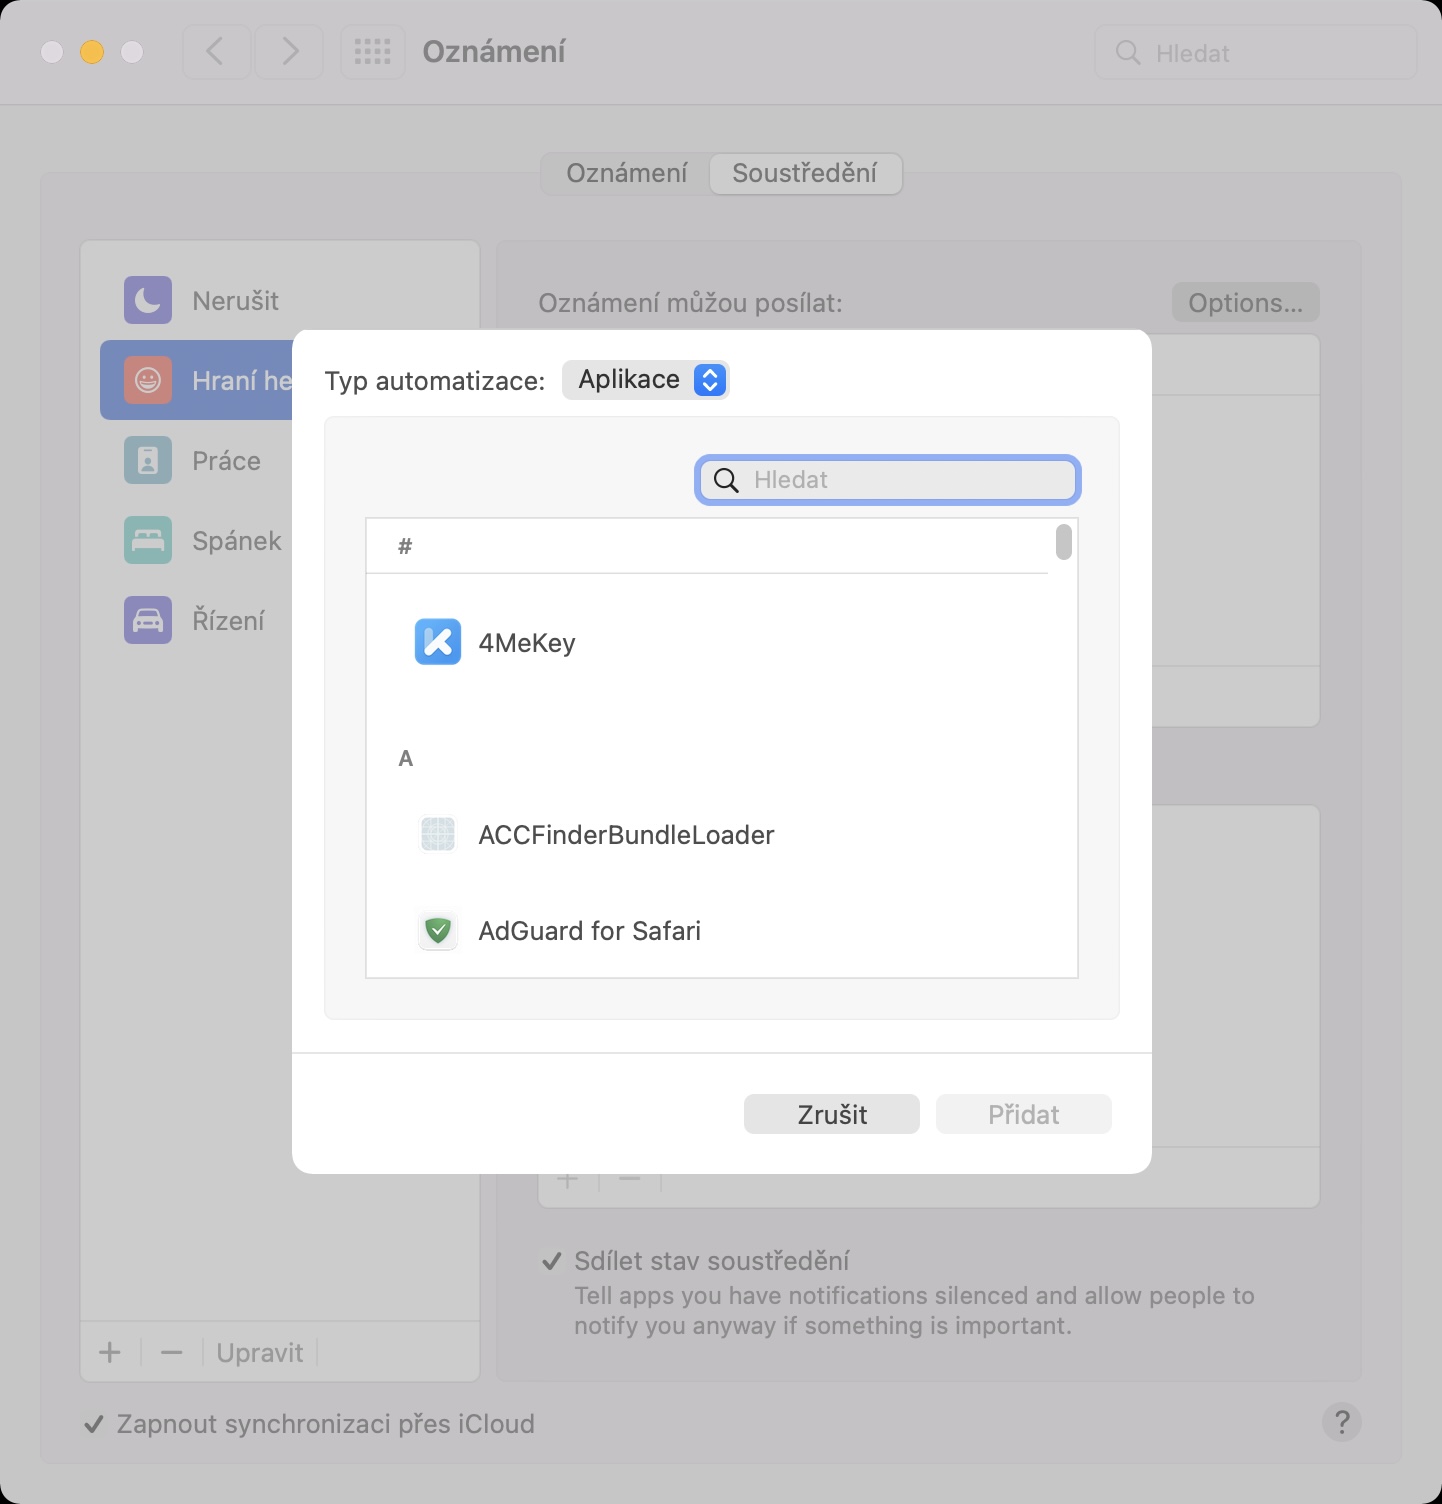Viewport: 1442px width, 1504px height.
Task: Click the Přidat button
Action: point(1024,1114)
